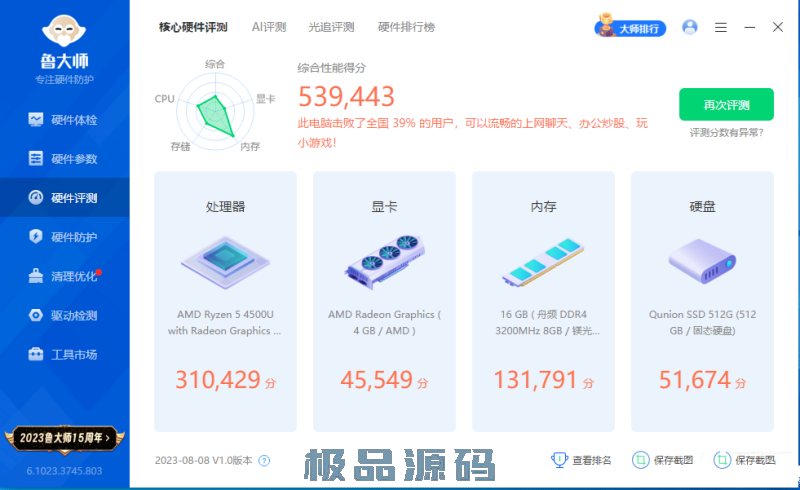The image size is (800, 490).
Task: Click the user account avatar icon
Action: pyautogui.click(x=689, y=28)
